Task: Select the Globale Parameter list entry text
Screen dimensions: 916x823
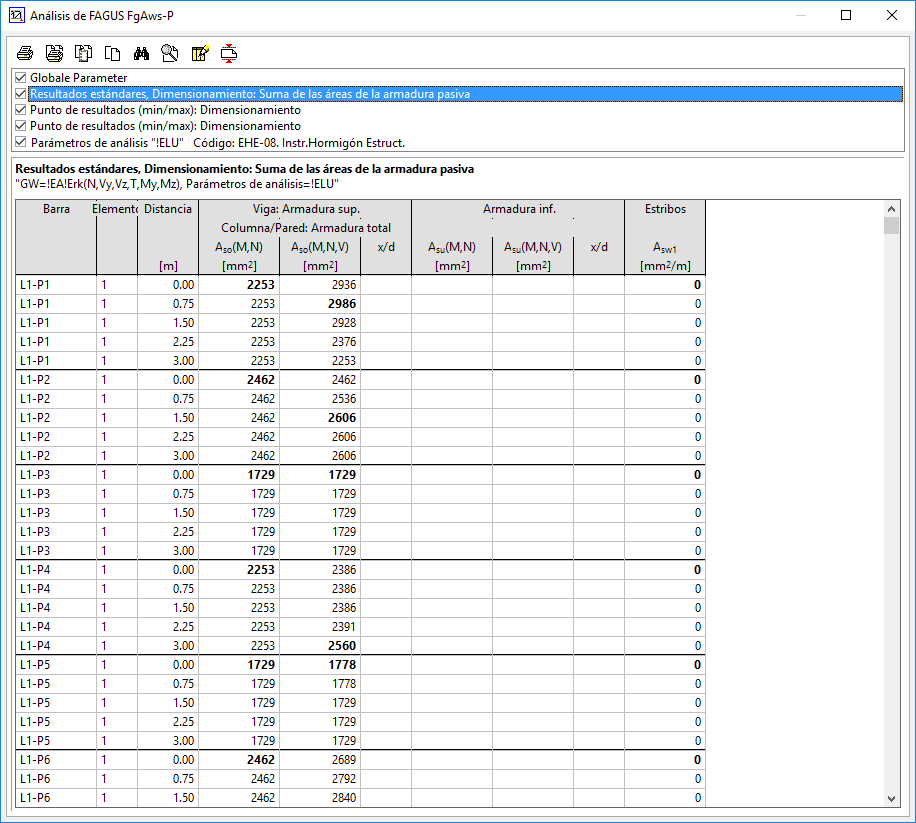Action: tap(78, 78)
